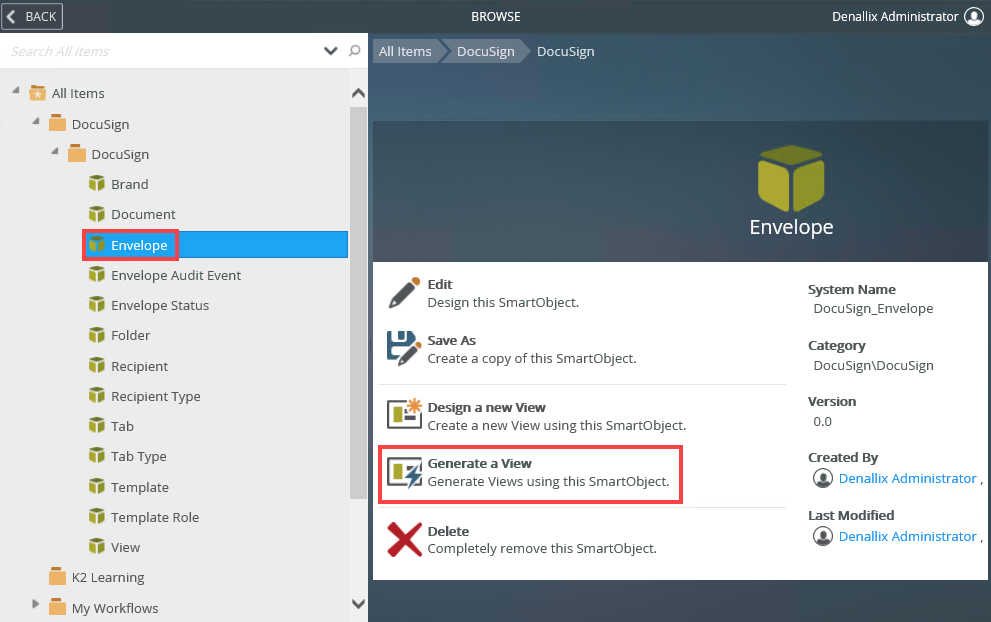Image resolution: width=991 pixels, height=622 pixels.
Task: Focus the Search All Items field
Action: 161,51
